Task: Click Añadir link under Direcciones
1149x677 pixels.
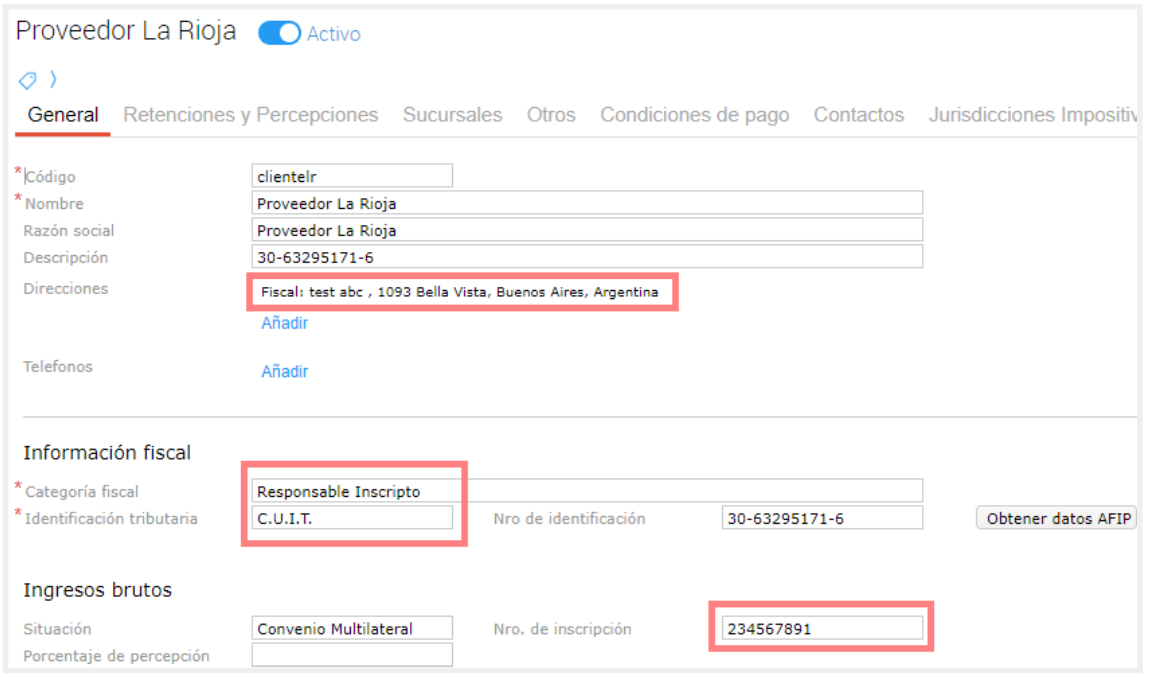Action: (285, 323)
